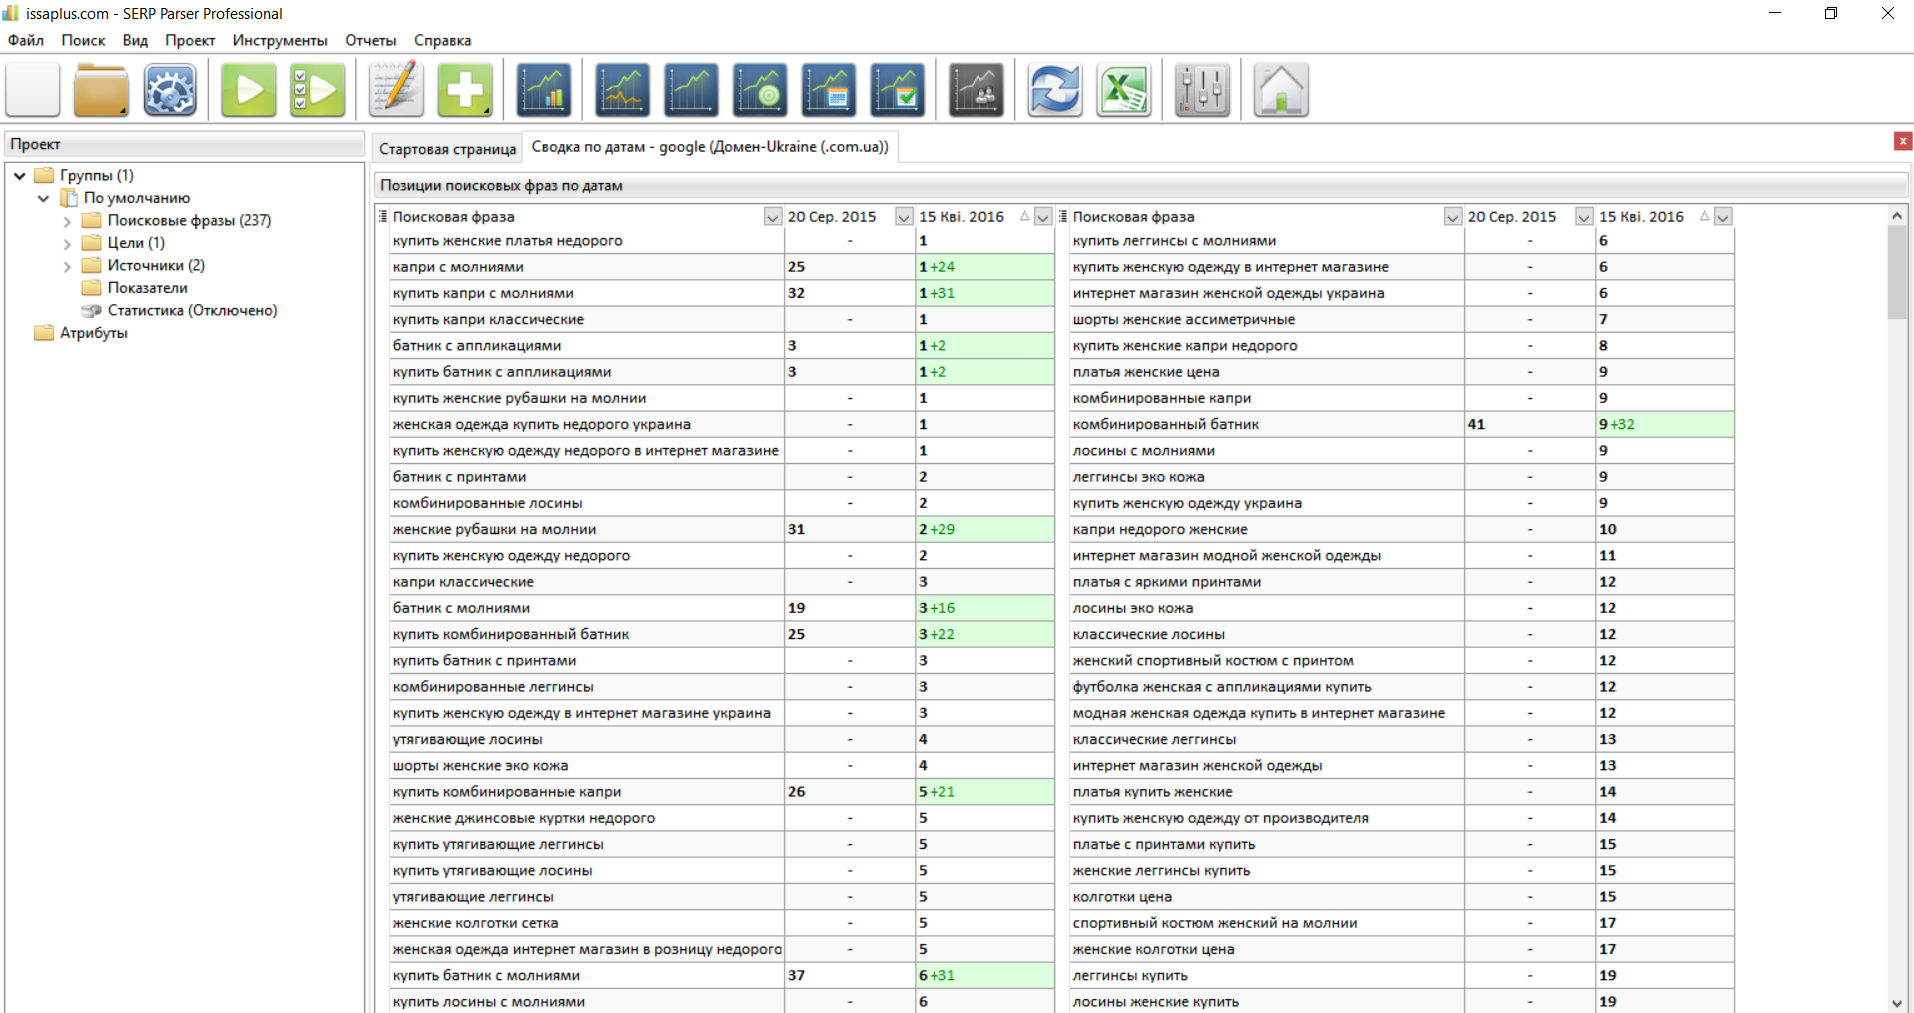The width and height of the screenshot is (1914, 1013).
Task: Click the scrollbar up arrow
Action: click(1897, 215)
